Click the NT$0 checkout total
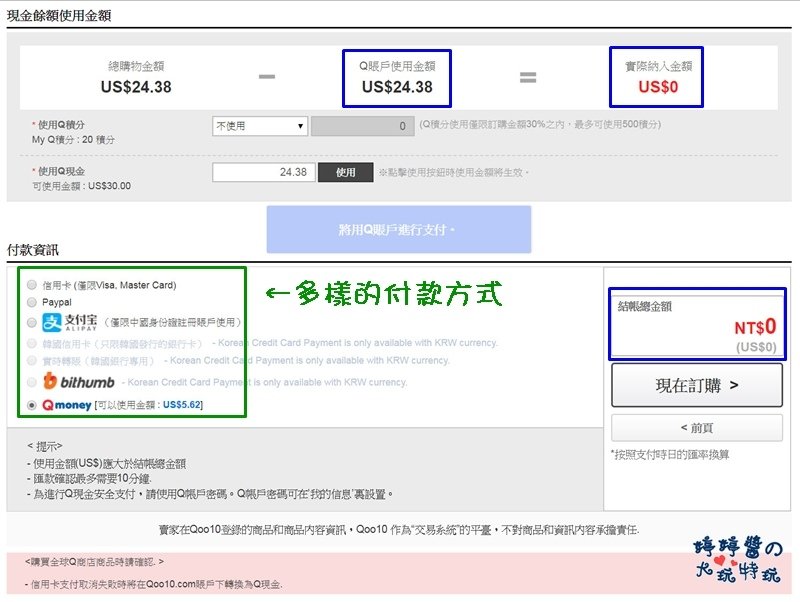The image size is (800, 602). point(755,327)
